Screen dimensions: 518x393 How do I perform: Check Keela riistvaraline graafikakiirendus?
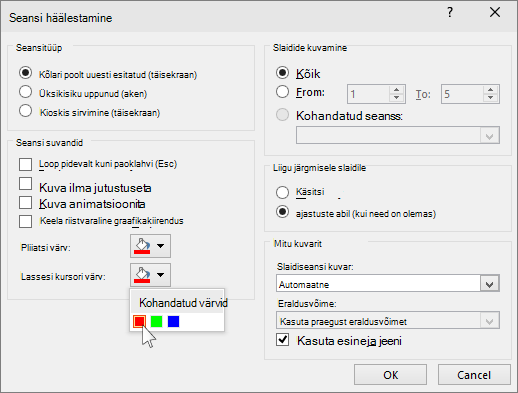(x=26, y=221)
